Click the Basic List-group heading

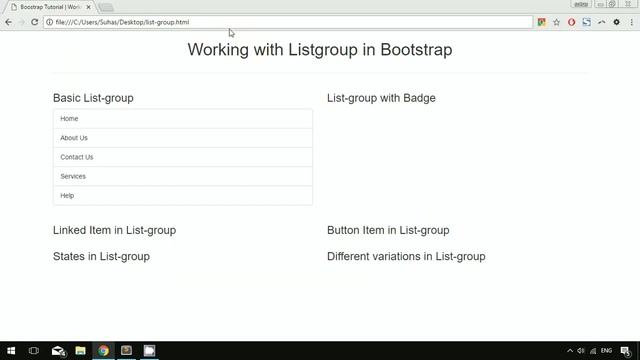pyautogui.click(x=93, y=98)
